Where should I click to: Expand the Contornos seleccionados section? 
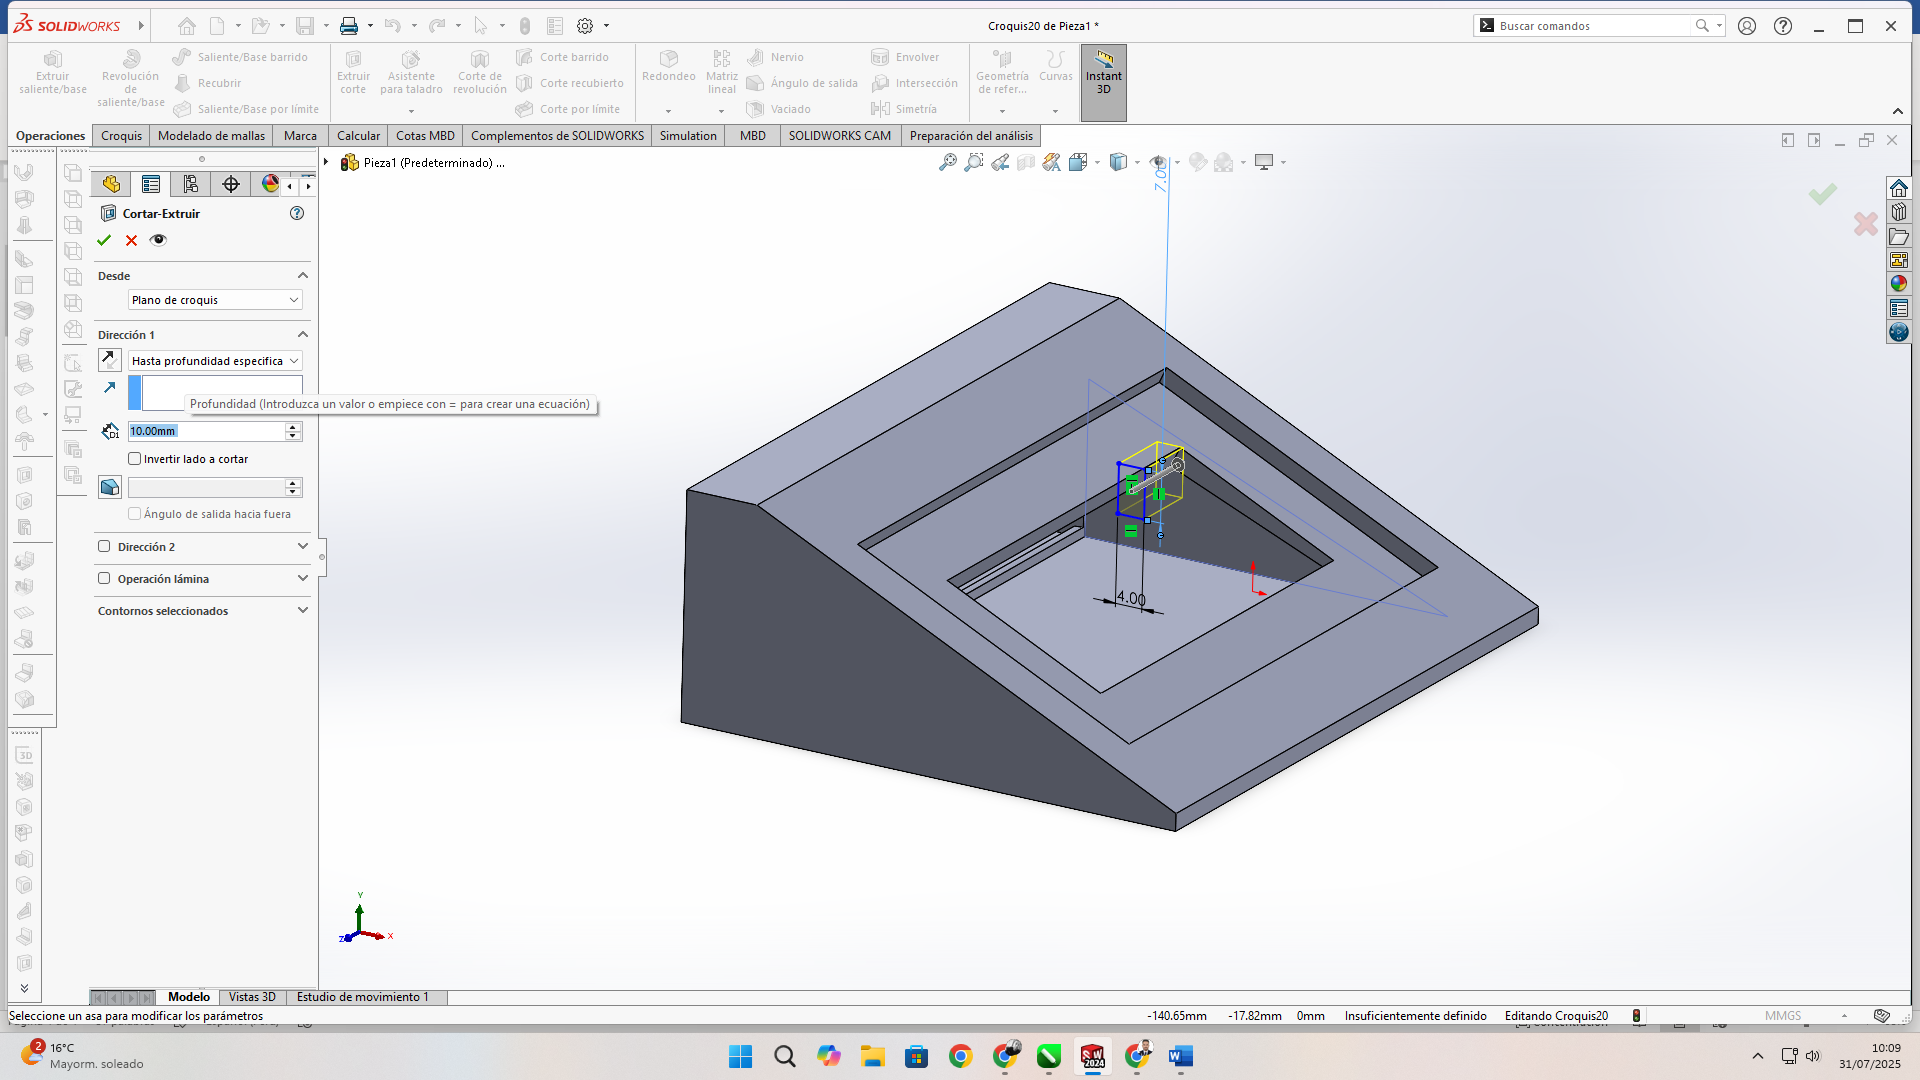[302, 610]
